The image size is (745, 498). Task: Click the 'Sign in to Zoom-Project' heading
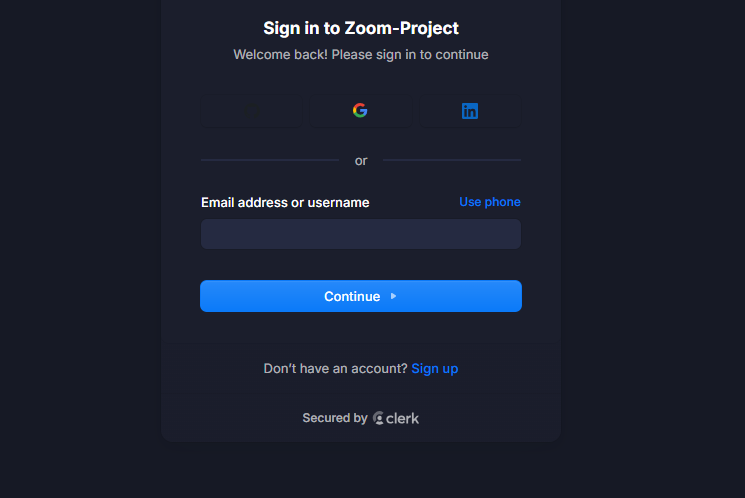[361, 28]
